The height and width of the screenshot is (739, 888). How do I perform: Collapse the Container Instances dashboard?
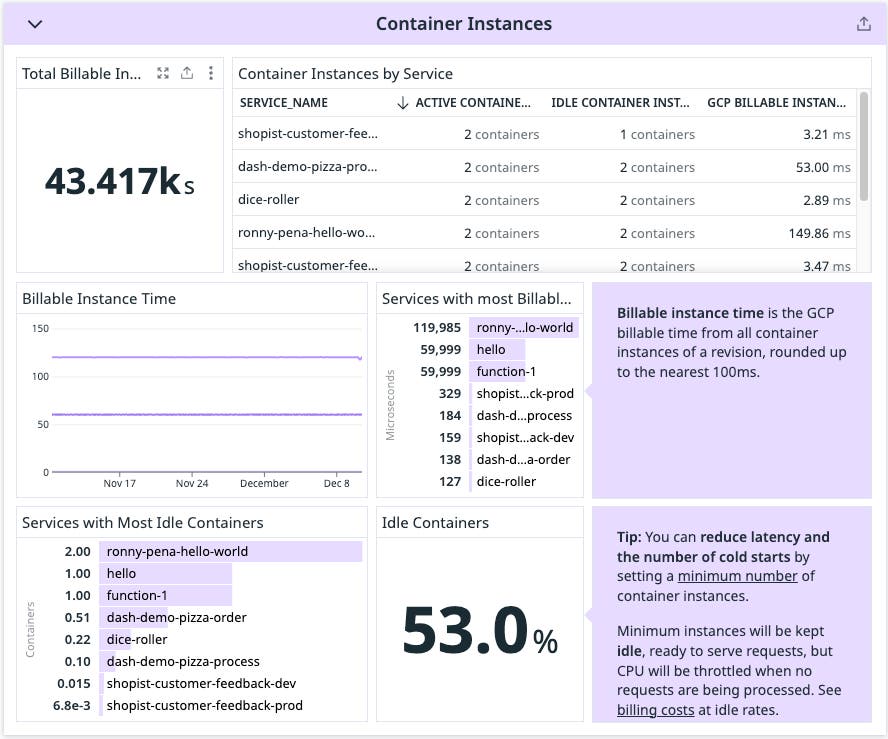coord(35,23)
